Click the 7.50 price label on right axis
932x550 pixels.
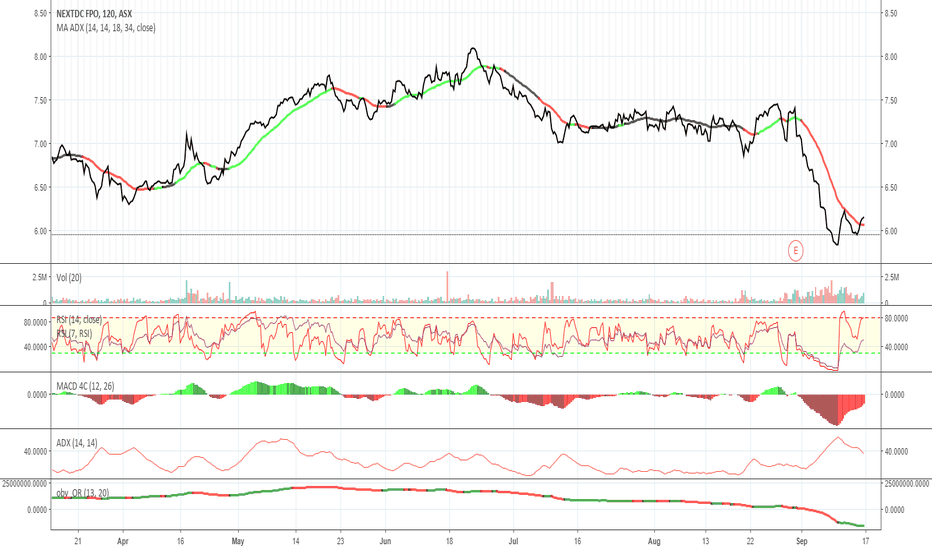coord(890,100)
